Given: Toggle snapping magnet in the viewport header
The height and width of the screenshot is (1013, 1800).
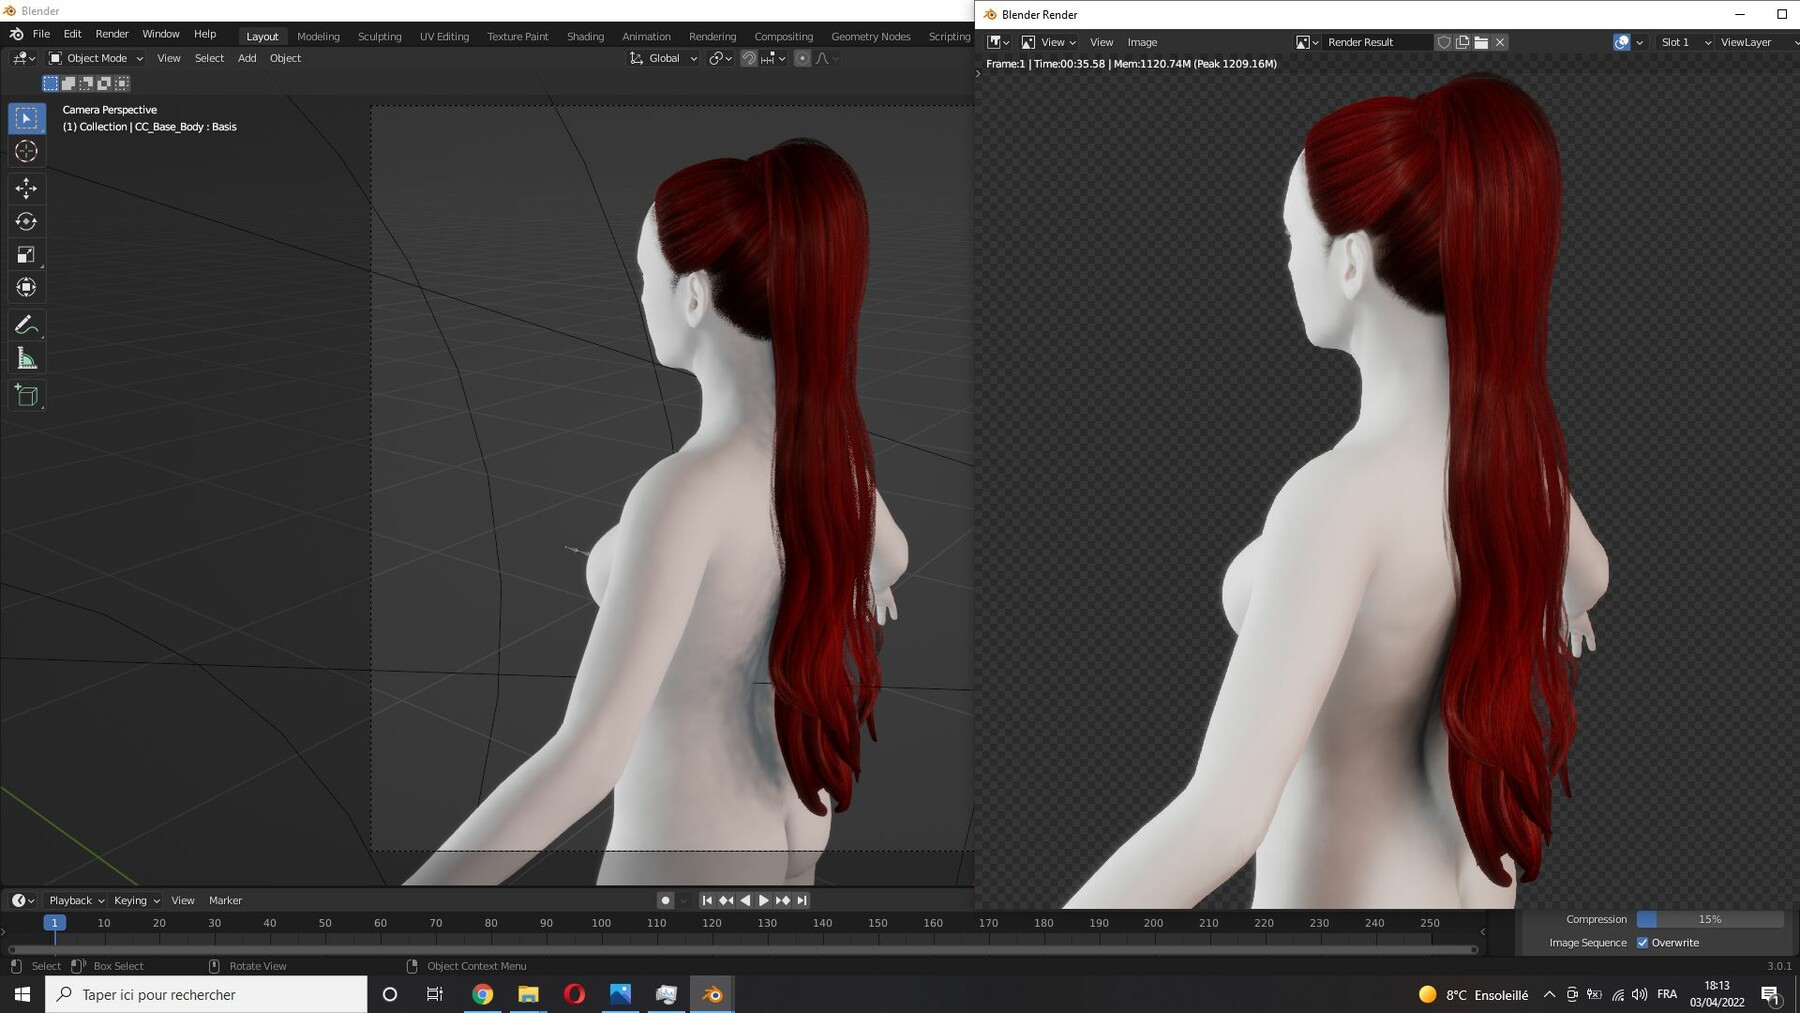Looking at the screenshot, I should click(749, 58).
